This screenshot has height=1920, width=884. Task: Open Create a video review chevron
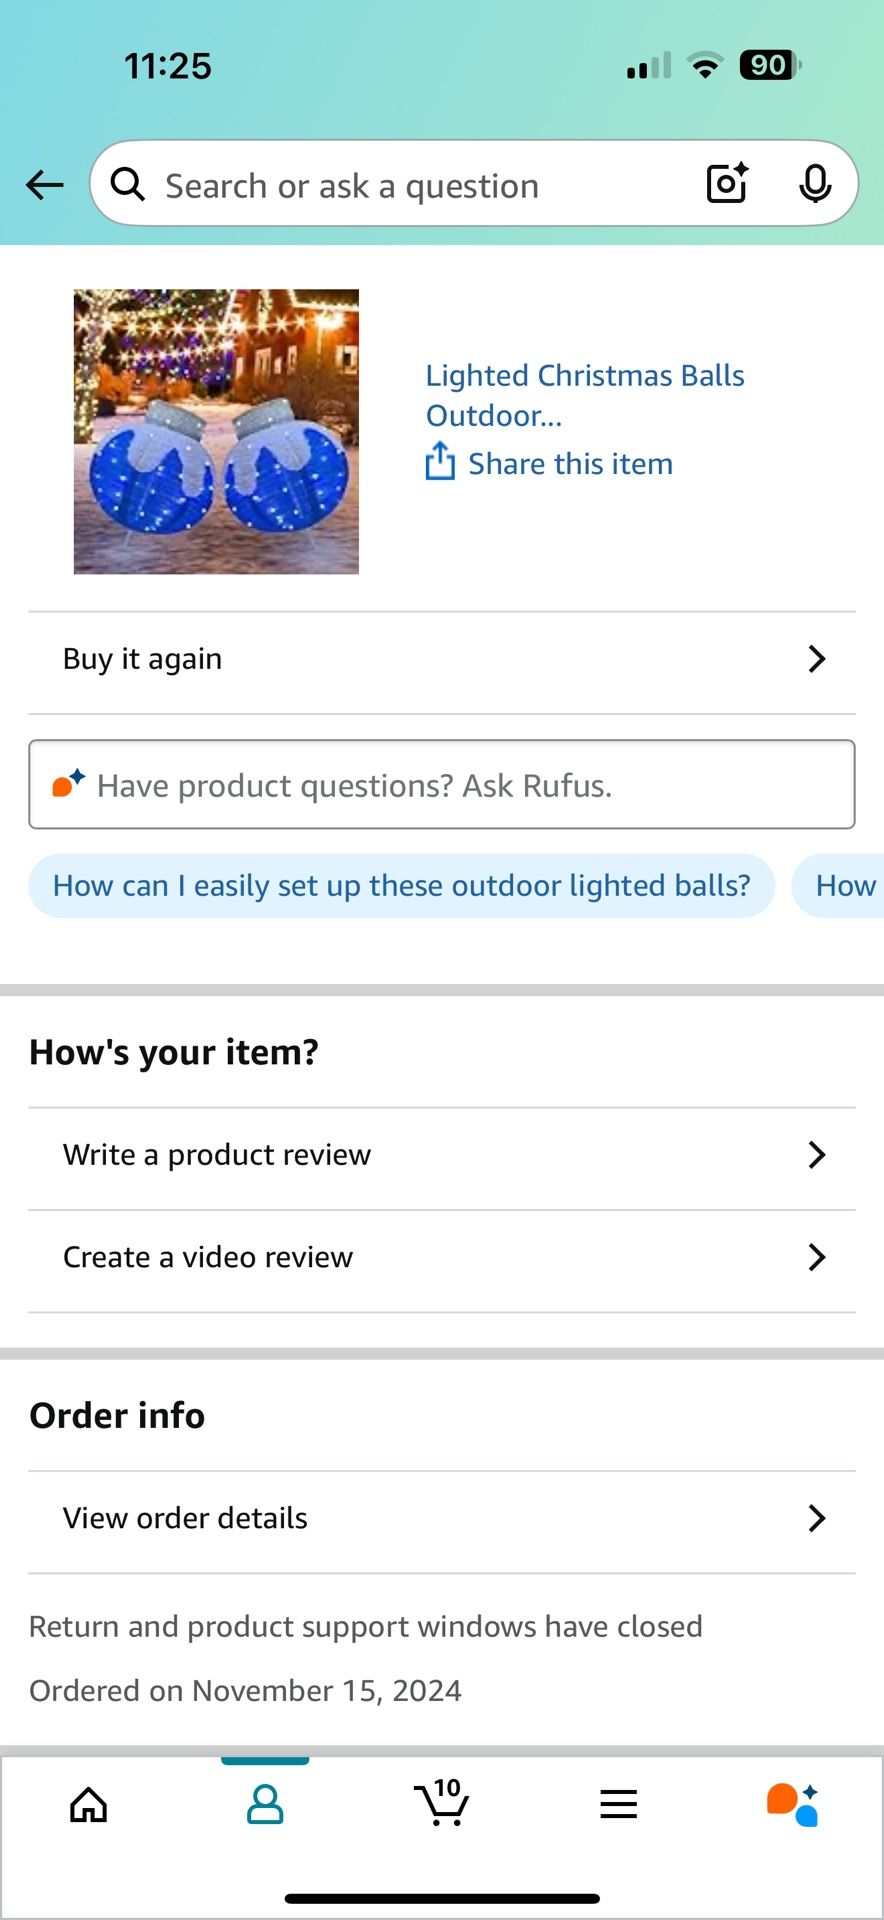[816, 1257]
